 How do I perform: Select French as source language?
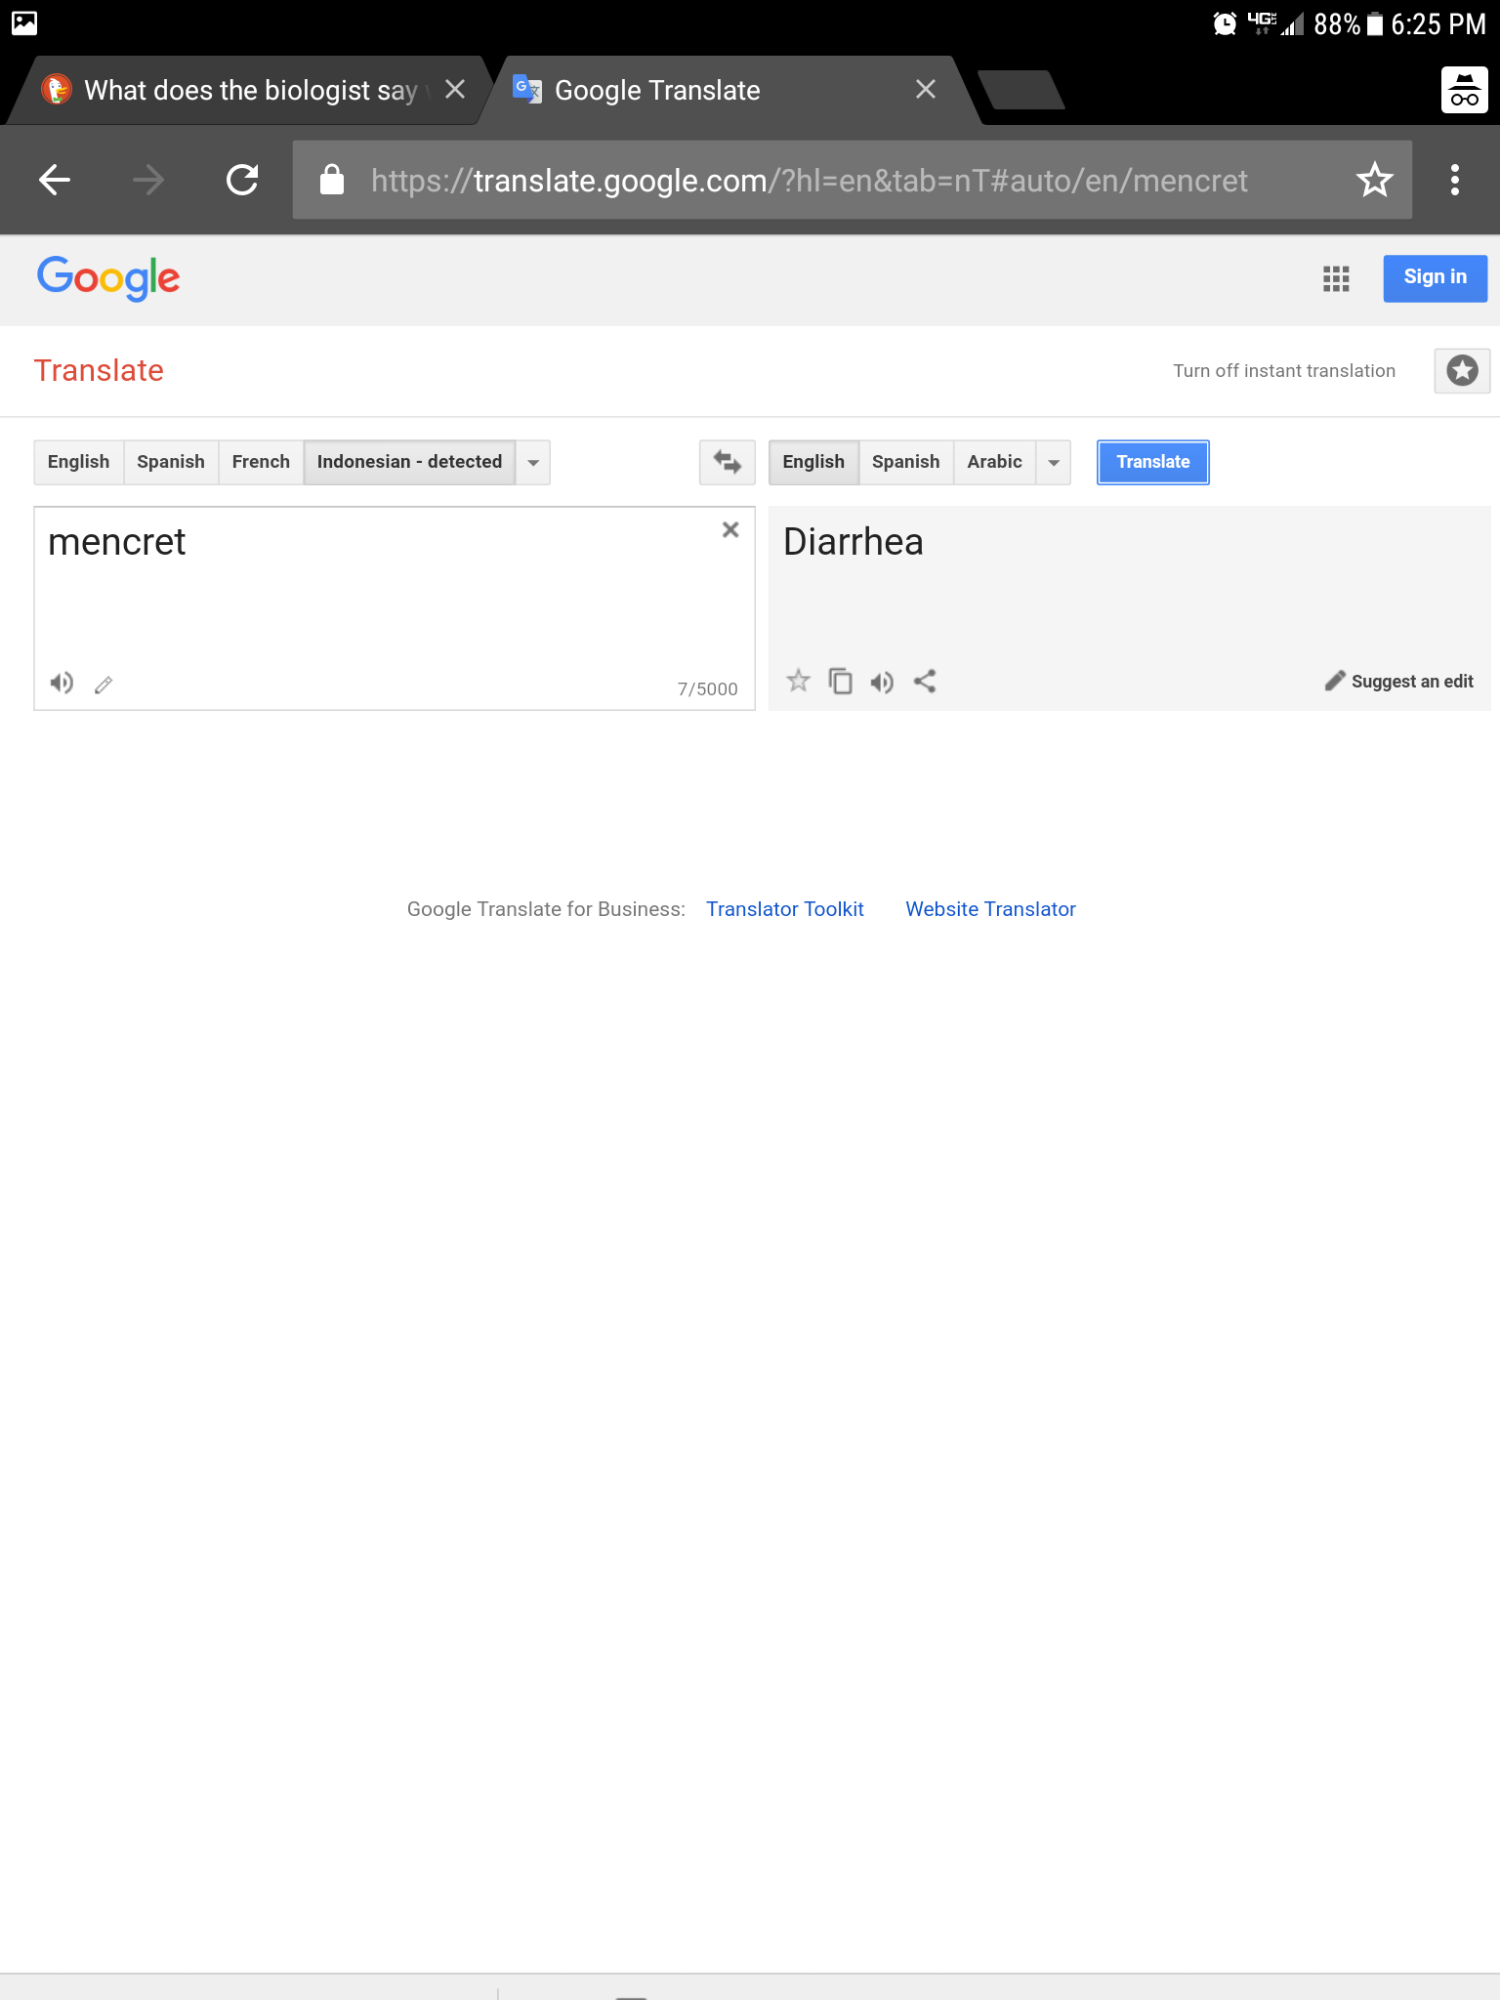(261, 462)
